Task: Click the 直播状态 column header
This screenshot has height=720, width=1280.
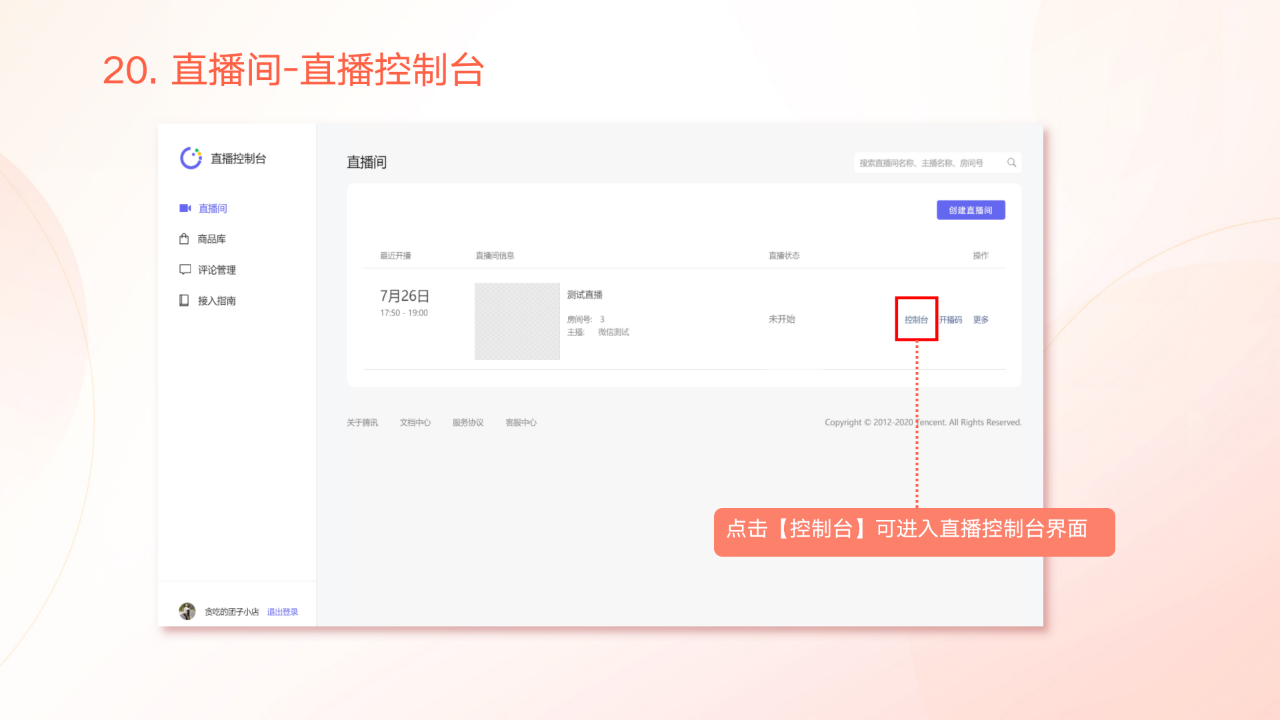Action: [x=784, y=256]
